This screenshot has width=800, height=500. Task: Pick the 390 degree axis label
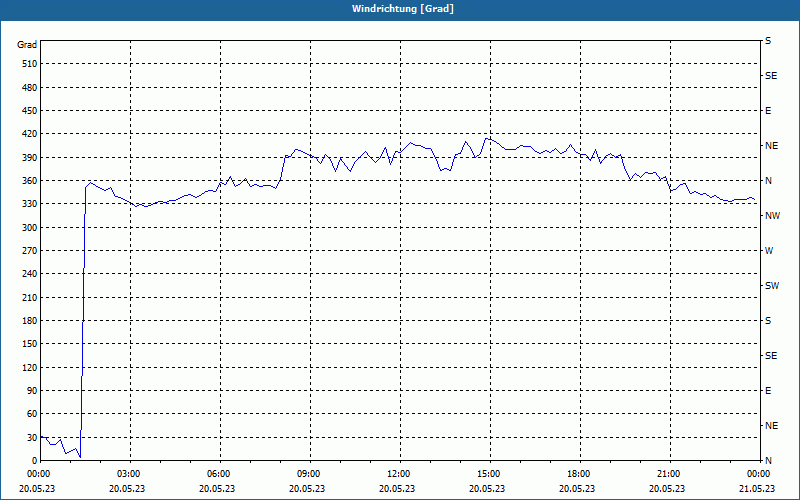pyautogui.click(x=30, y=157)
